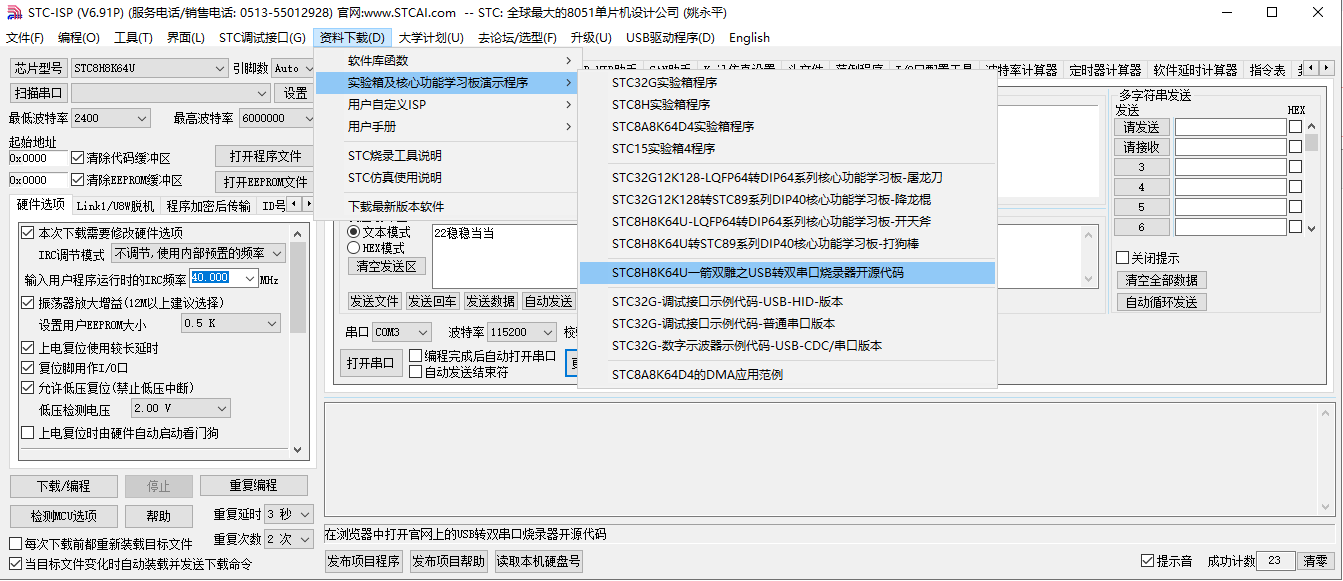This screenshot has height=581, width=1343.
Task: Click 打开串口 button
Action: 369,363
